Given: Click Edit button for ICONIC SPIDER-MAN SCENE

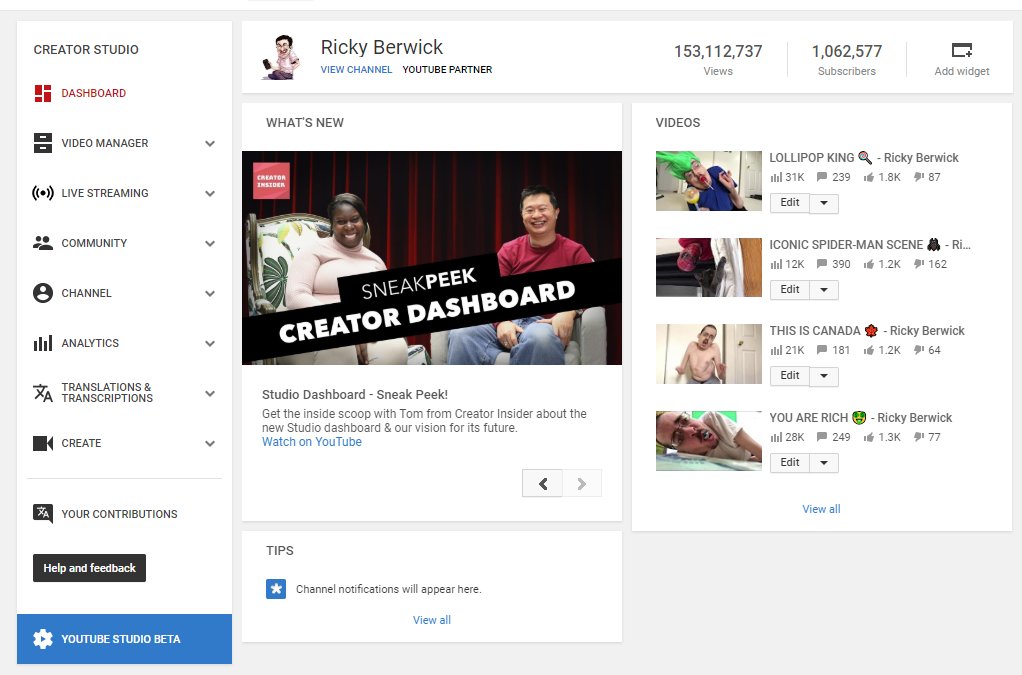Looking at the screenshot, I should 790,289.
